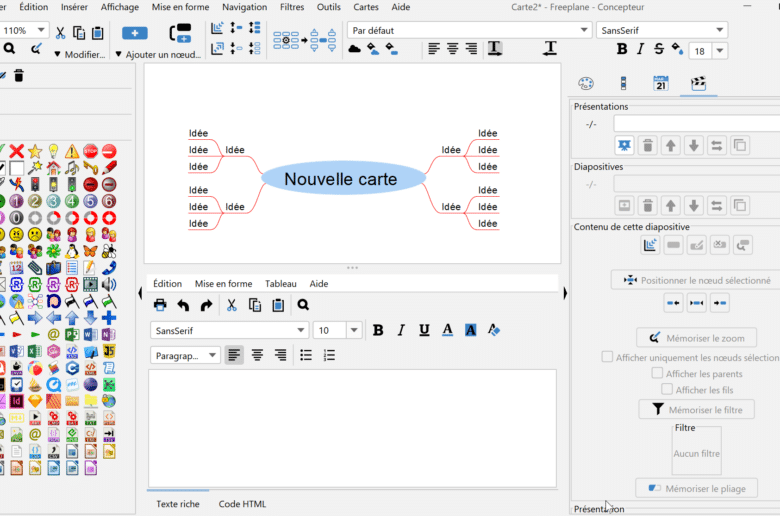Click the strikethrough icon in top toolbar

[x=658, y=49]
